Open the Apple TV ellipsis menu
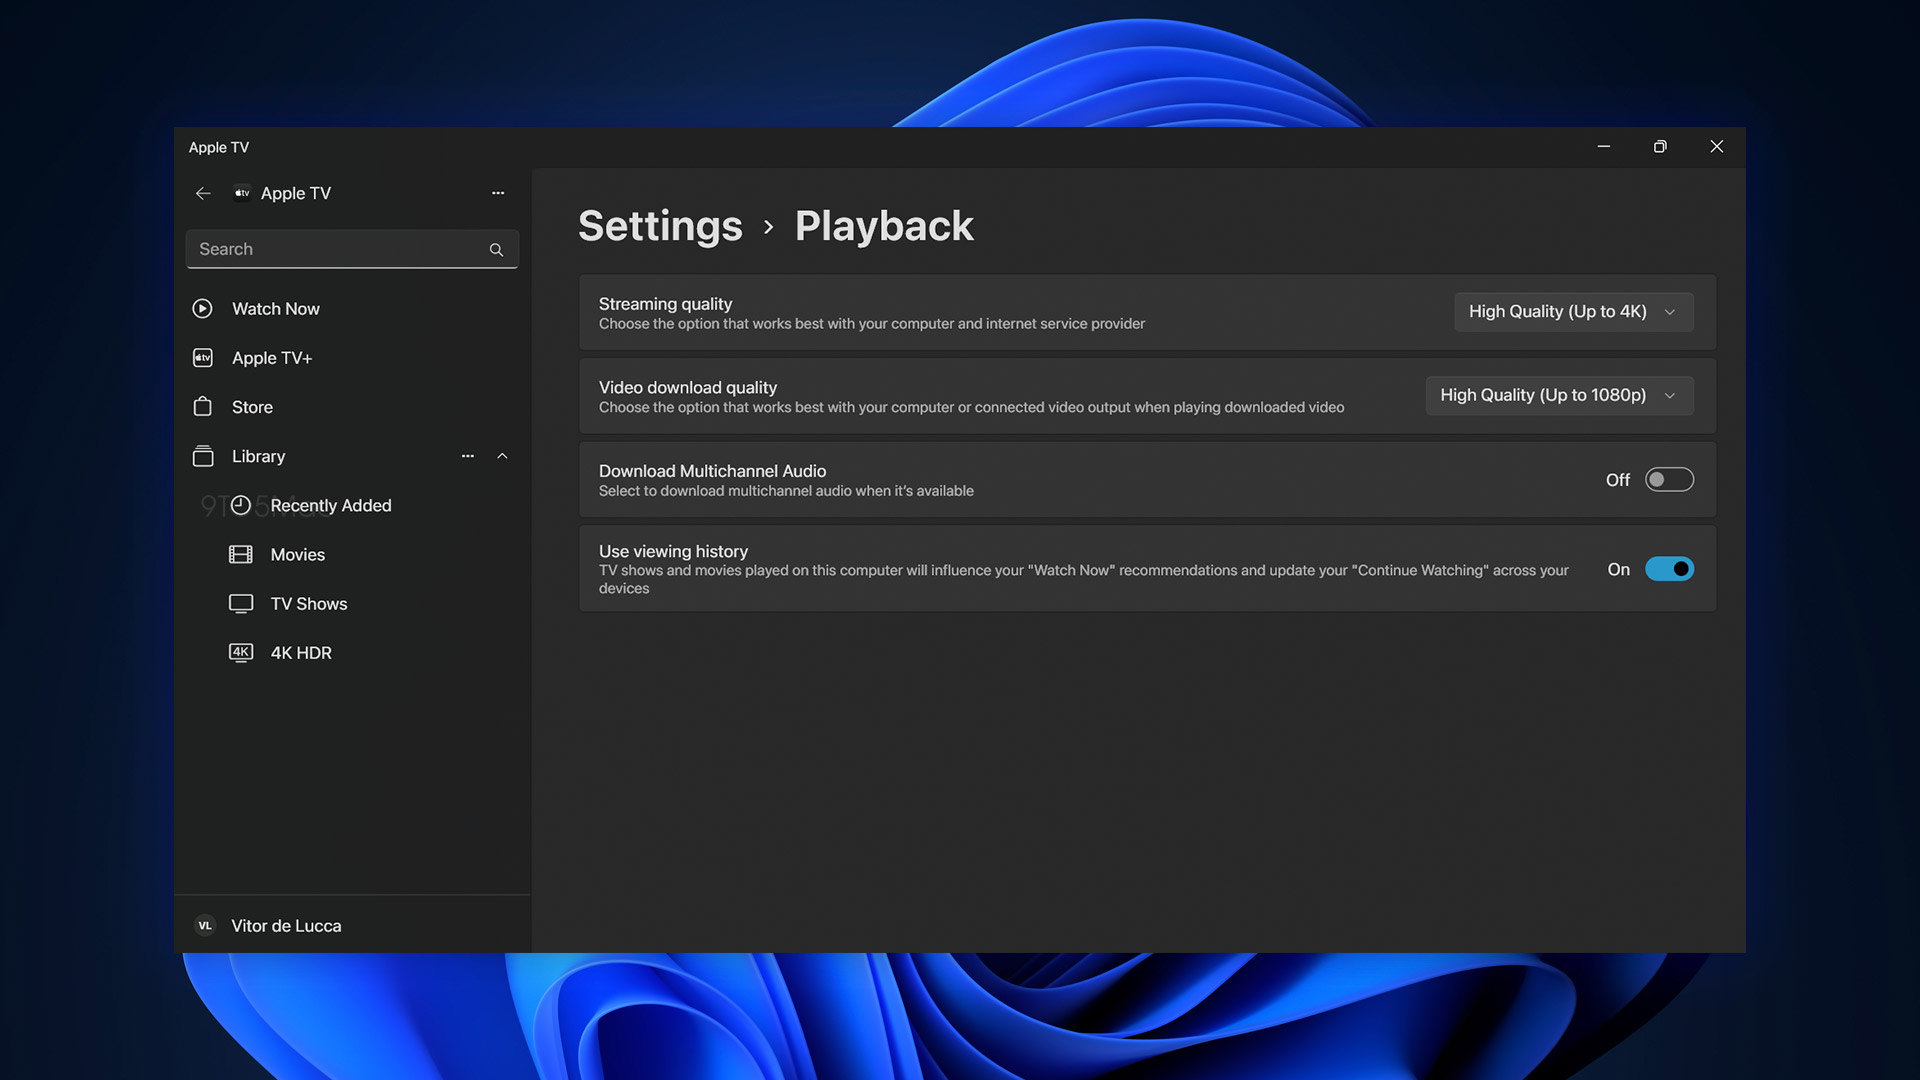Screen dimensions: 1920x1080 click(x=498, y=193)
